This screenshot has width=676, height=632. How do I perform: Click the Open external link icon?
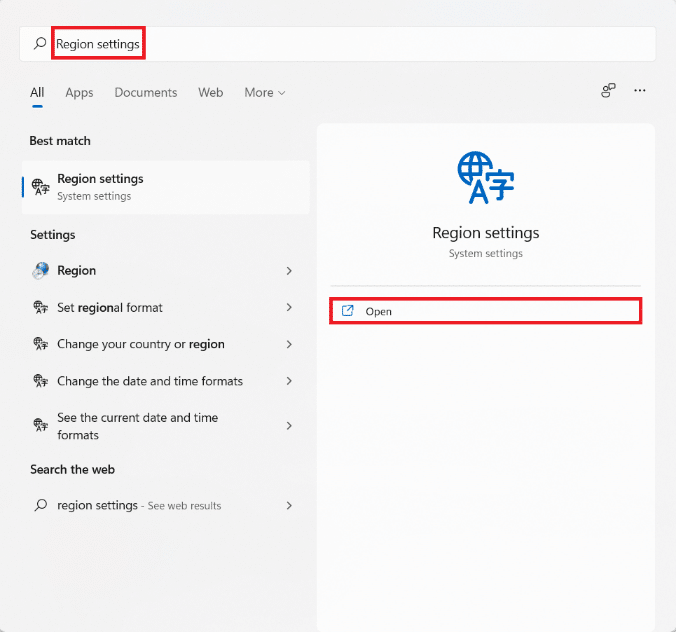pos(348,311)
